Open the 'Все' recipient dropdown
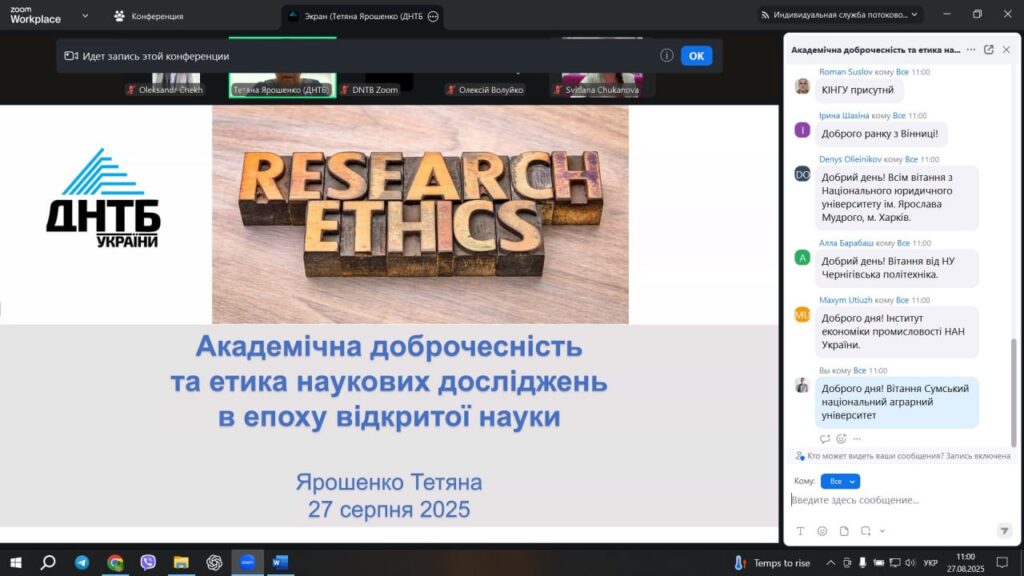Screen dimensions: 1024x576 click(840, 481)
